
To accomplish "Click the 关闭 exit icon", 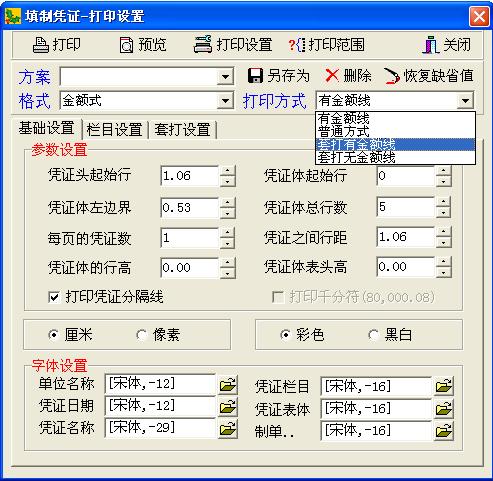I will 431,45.
